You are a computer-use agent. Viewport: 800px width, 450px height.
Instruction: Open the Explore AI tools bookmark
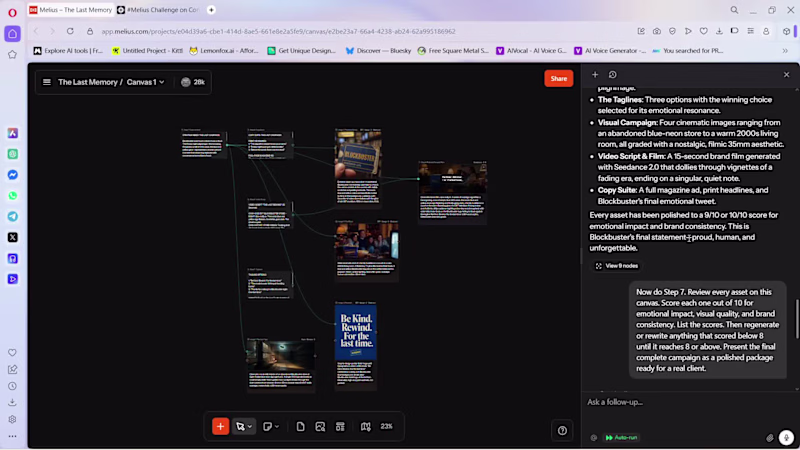68,51
